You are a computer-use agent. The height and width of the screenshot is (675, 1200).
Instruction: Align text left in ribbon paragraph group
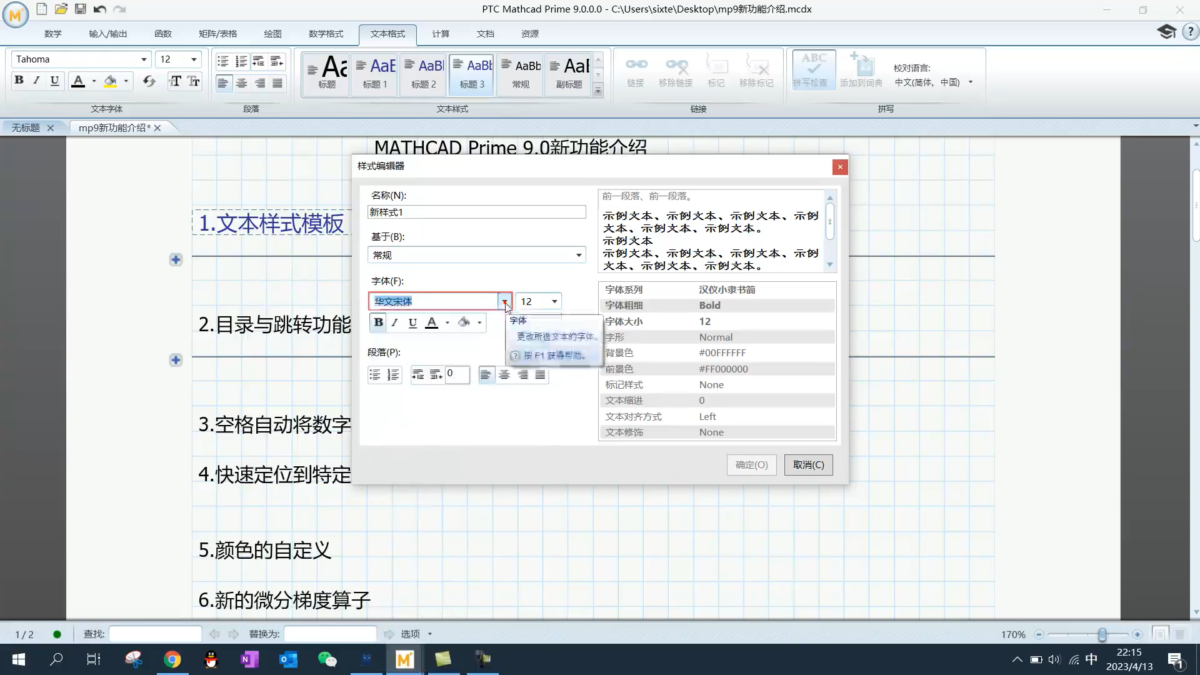pyautogui.click(x=224, y=83)
